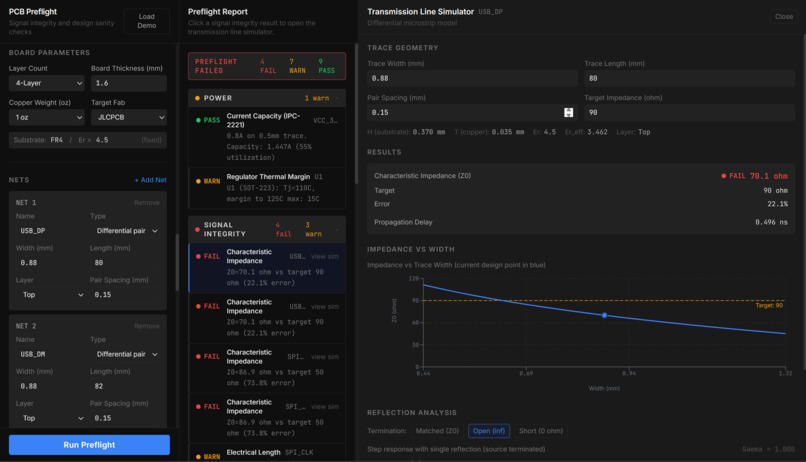
Task: Open the Target Fab dropdown
Action: 129,117
